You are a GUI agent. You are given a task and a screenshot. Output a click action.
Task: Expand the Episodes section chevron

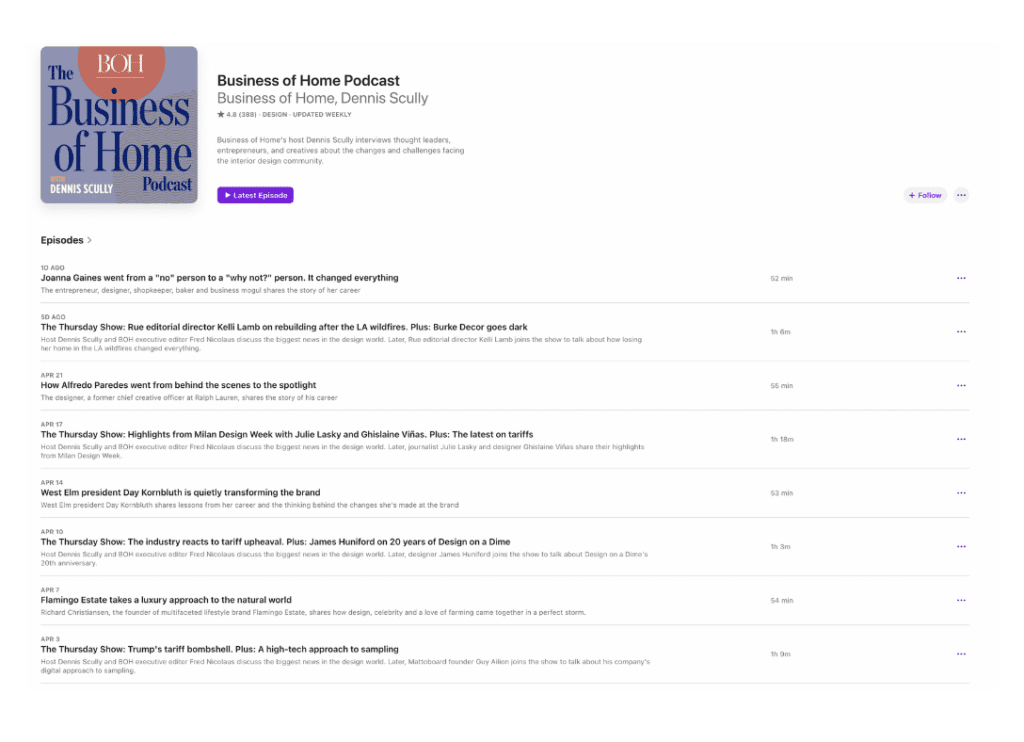[x=89, y=240]
